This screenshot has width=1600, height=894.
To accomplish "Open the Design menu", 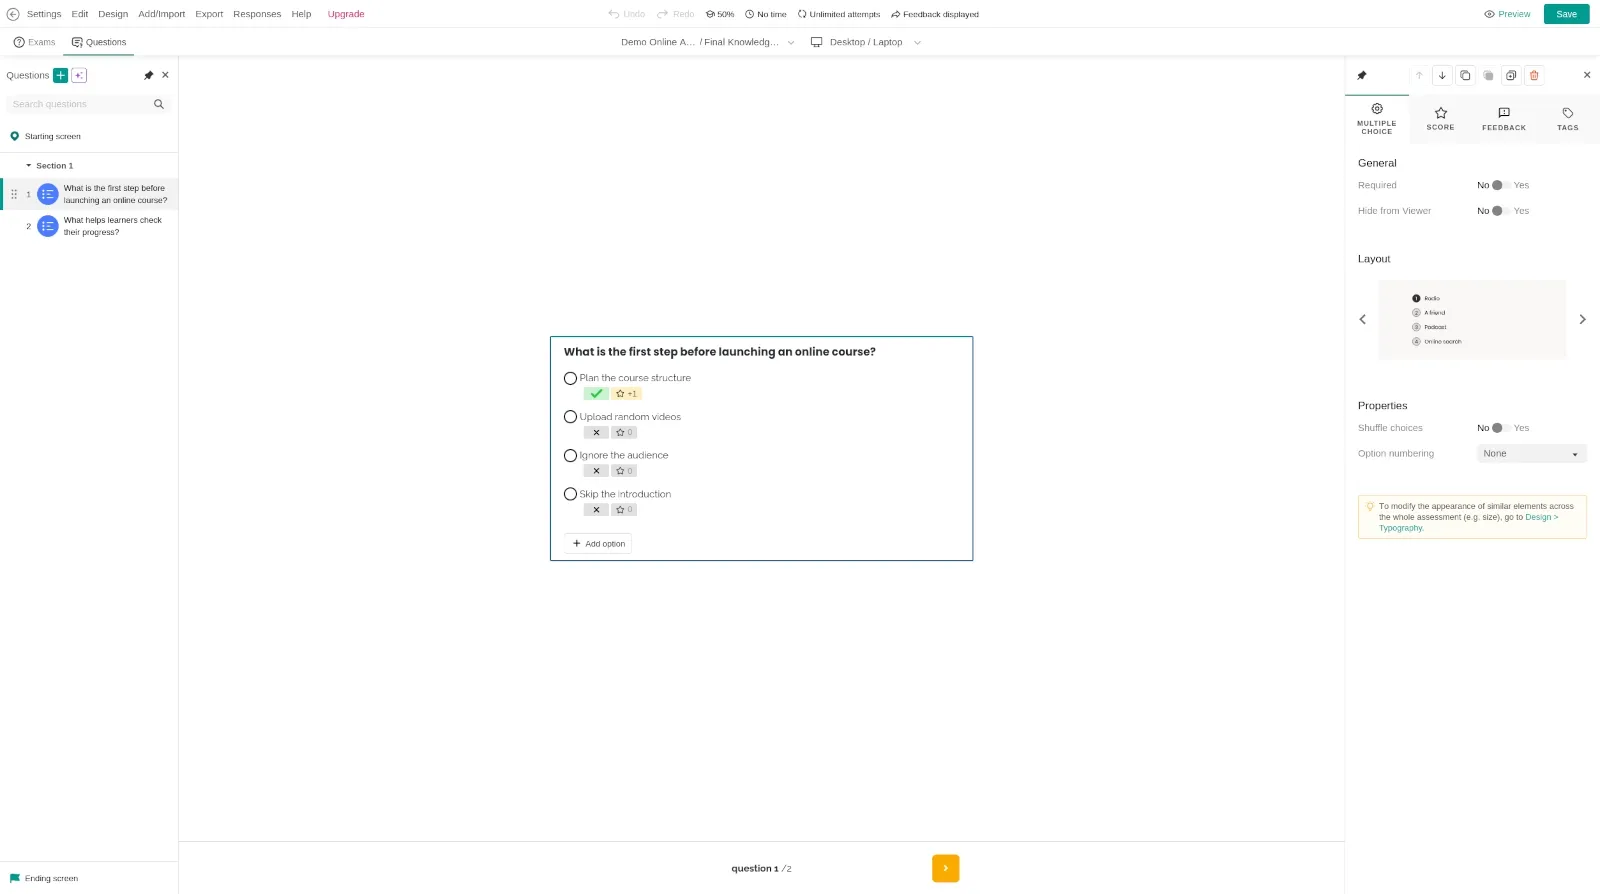I will tap(113, 14).
